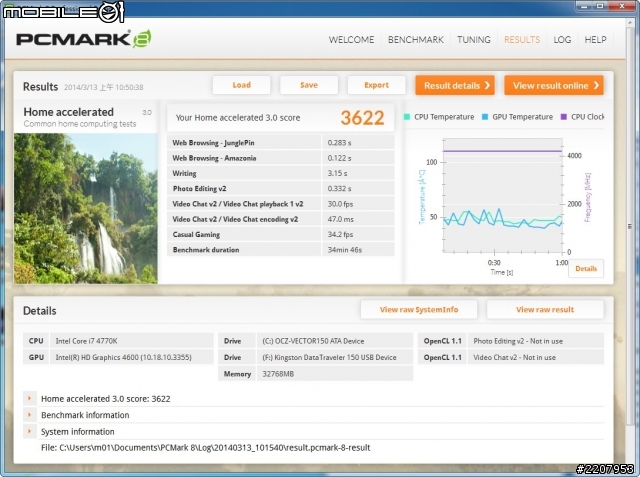Select the RESULTS tab
The width and height of the screenshot is (640, 477).
522,40
